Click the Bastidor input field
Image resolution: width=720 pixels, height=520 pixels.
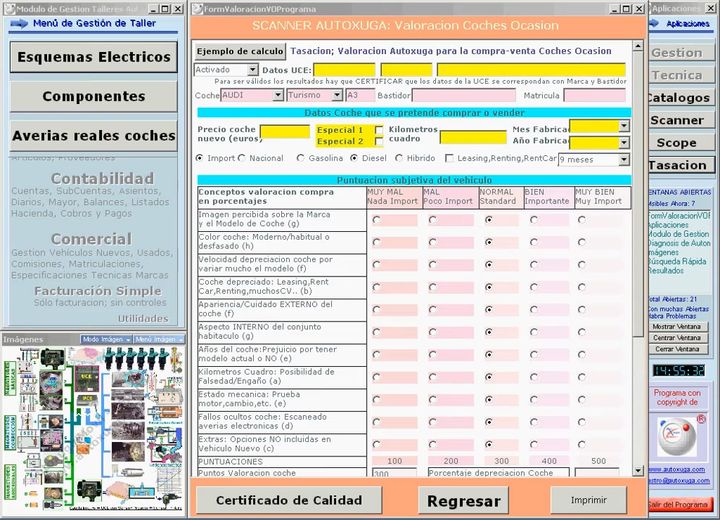click(464, 96)
